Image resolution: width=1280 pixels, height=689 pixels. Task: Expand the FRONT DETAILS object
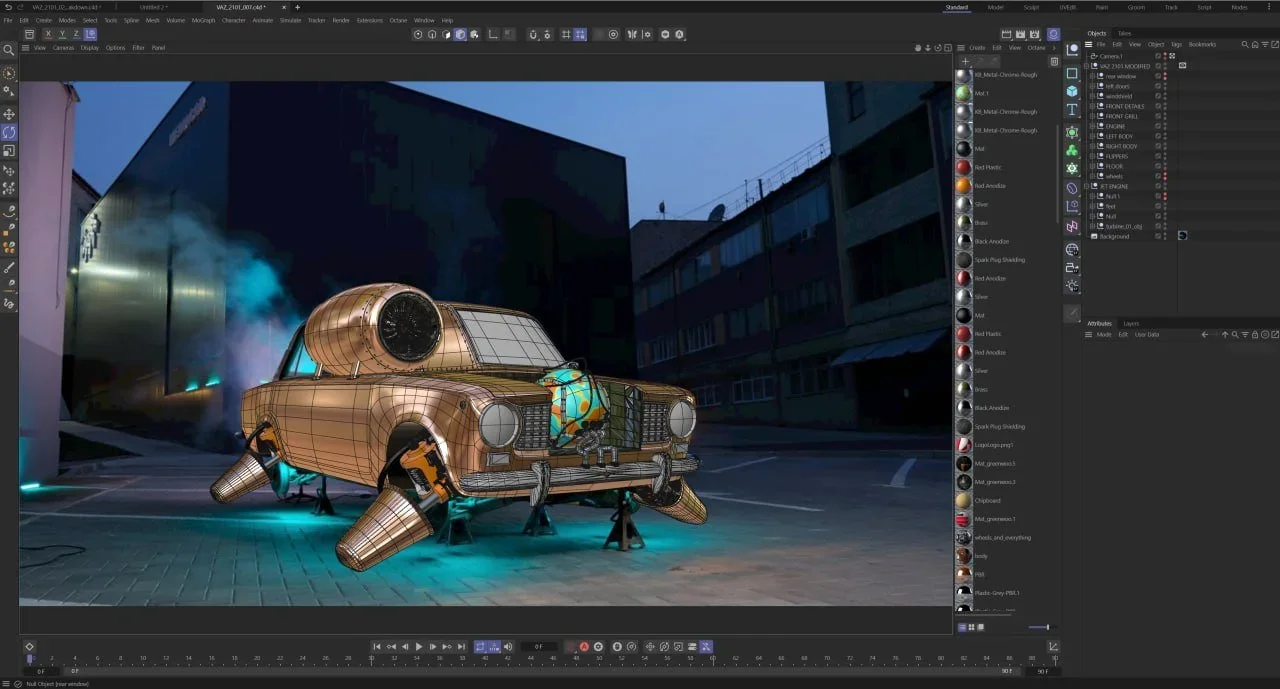coord(1092,106)
